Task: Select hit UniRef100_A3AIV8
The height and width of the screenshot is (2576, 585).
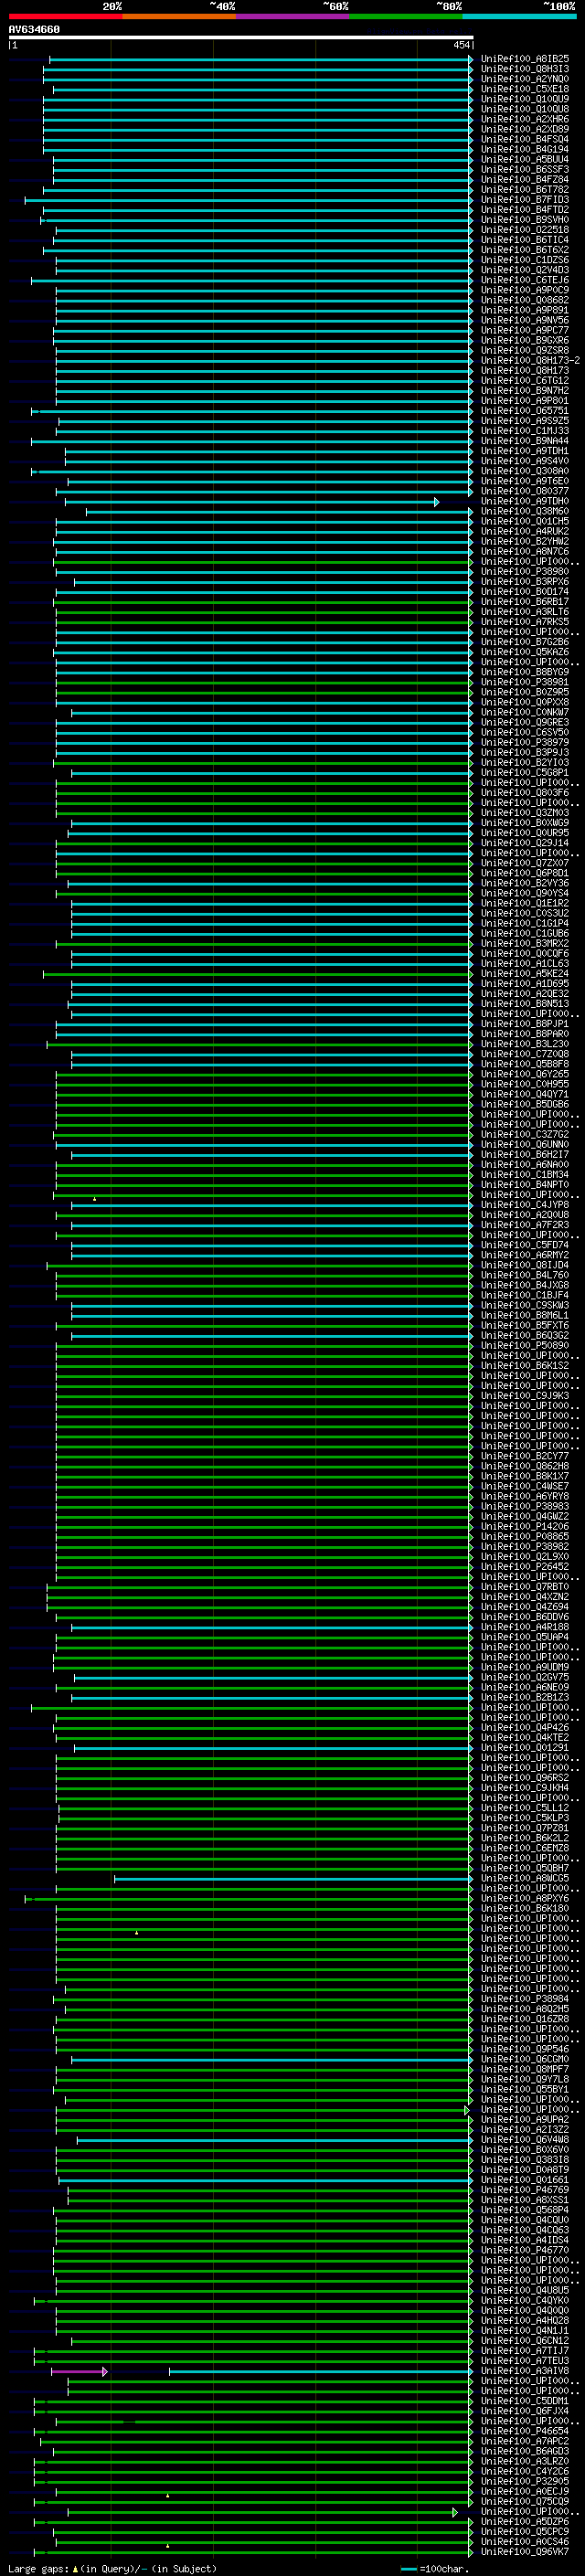Action: (525, 2371)
